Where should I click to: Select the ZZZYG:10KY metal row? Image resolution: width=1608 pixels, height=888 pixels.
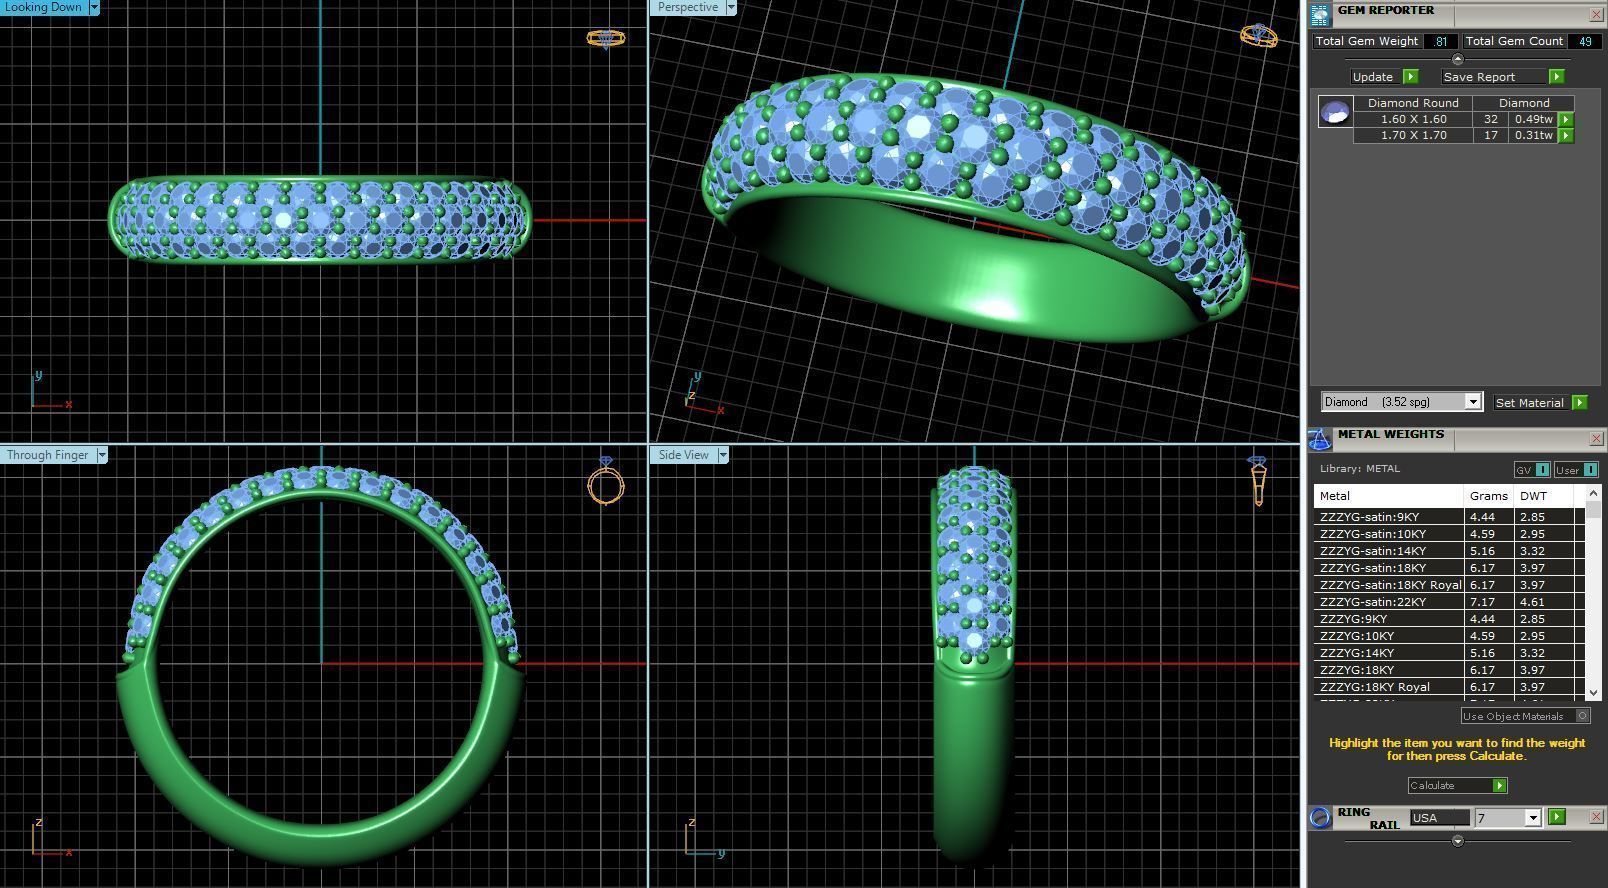pos(1449,636)
